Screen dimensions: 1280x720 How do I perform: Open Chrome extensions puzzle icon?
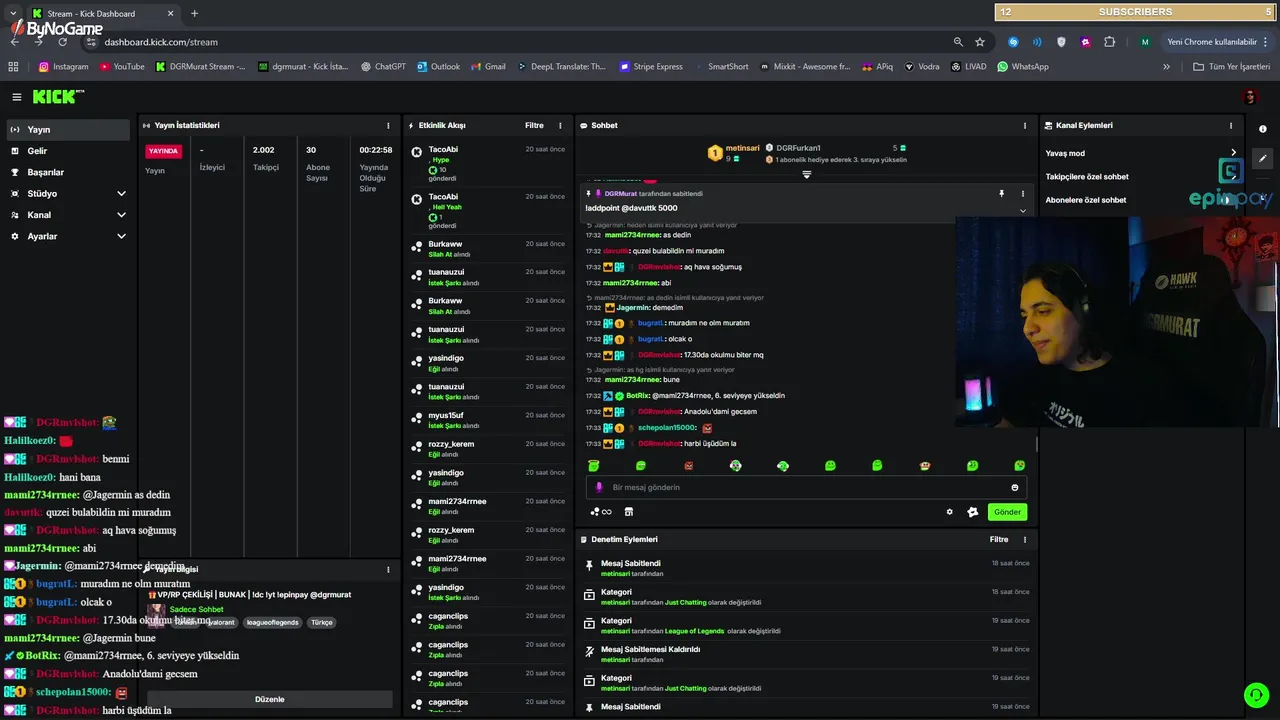coord(1110,42)
